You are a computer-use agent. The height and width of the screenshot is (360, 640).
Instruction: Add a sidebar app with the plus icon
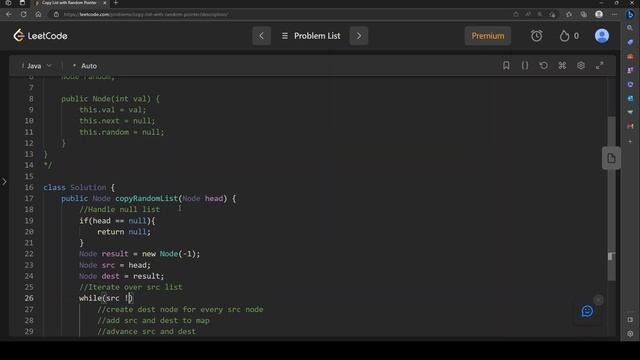pyautogui.click(x=630, y=142)
